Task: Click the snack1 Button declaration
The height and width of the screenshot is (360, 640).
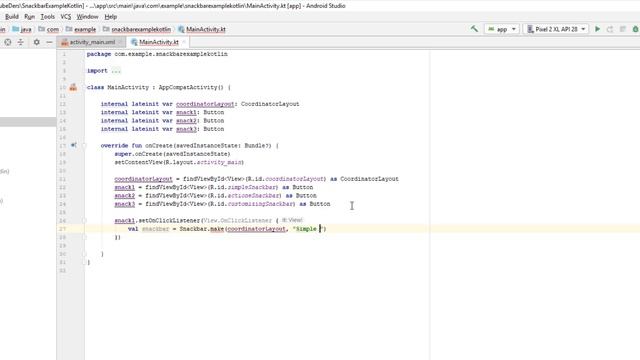Action: coord(186,112)
